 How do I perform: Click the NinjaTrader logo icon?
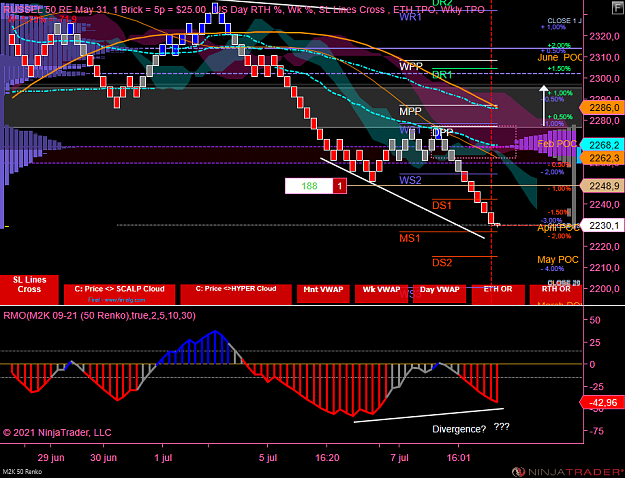coord(518,472)
